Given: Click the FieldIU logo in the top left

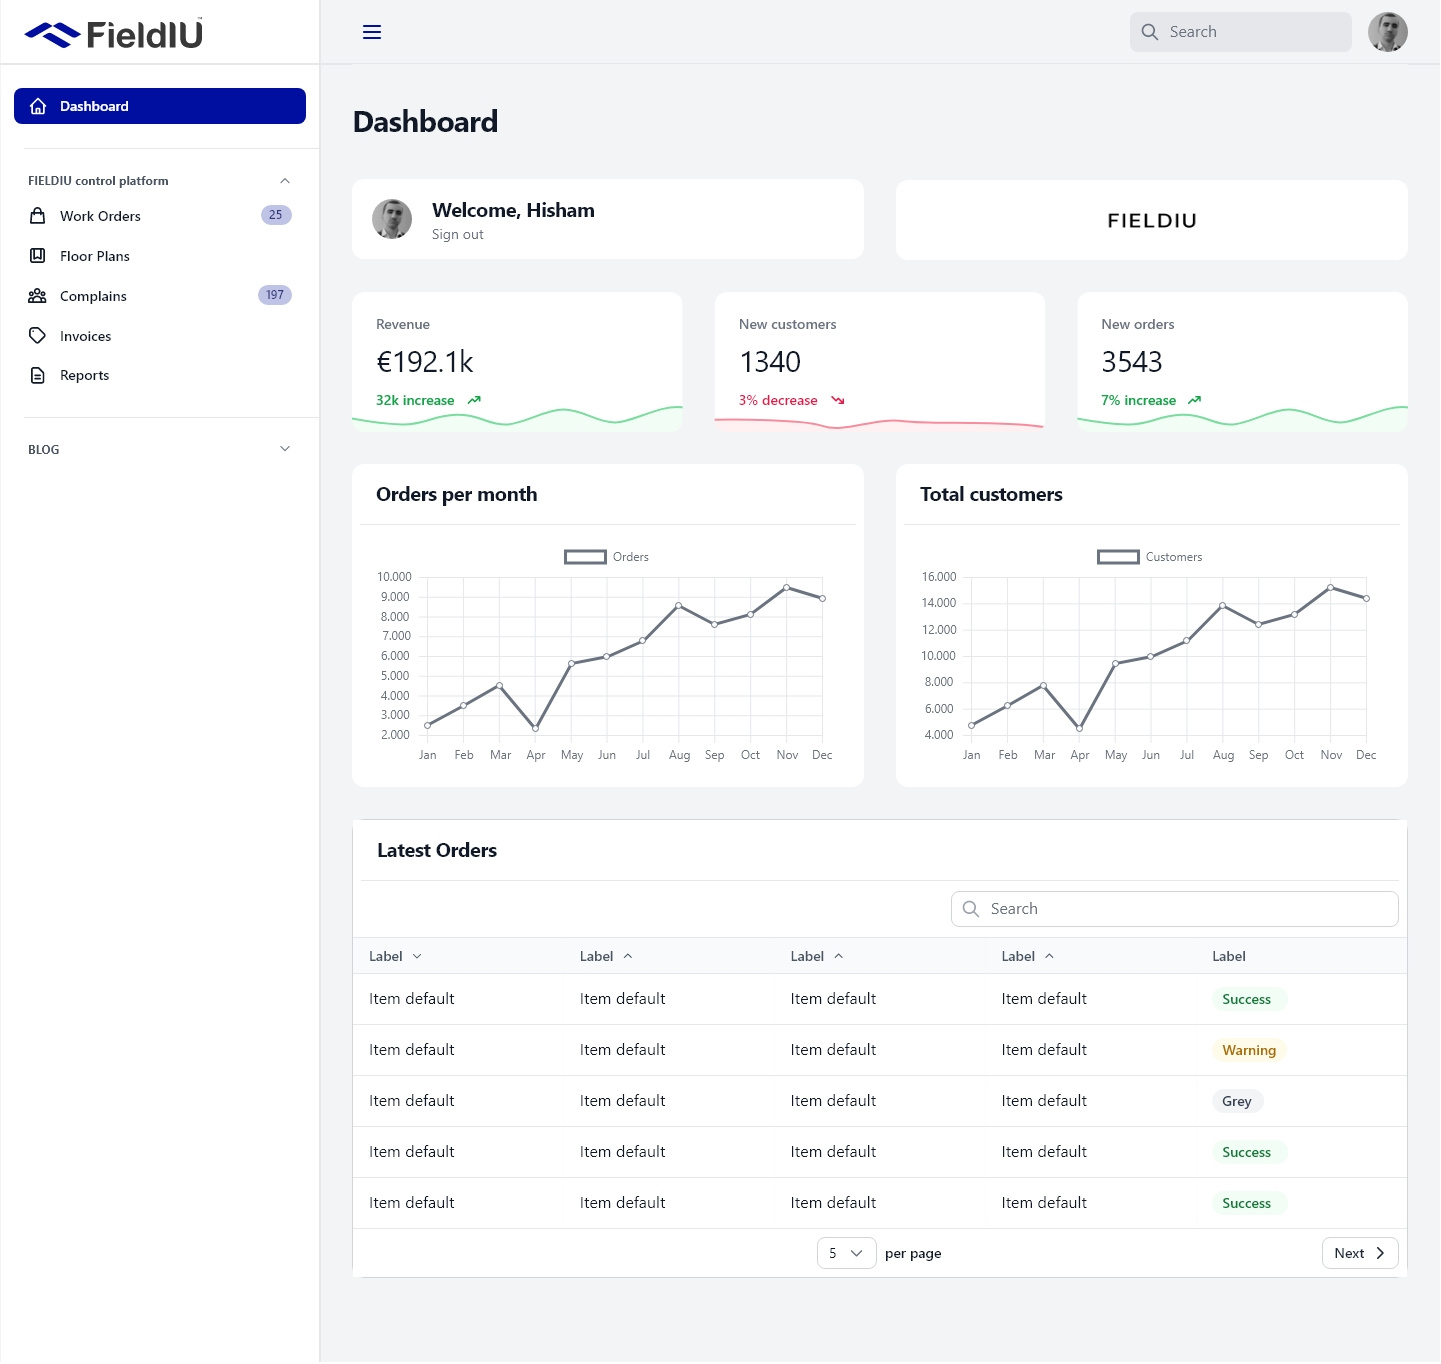Looking at the screenshot, I should [x=112, y=32].
